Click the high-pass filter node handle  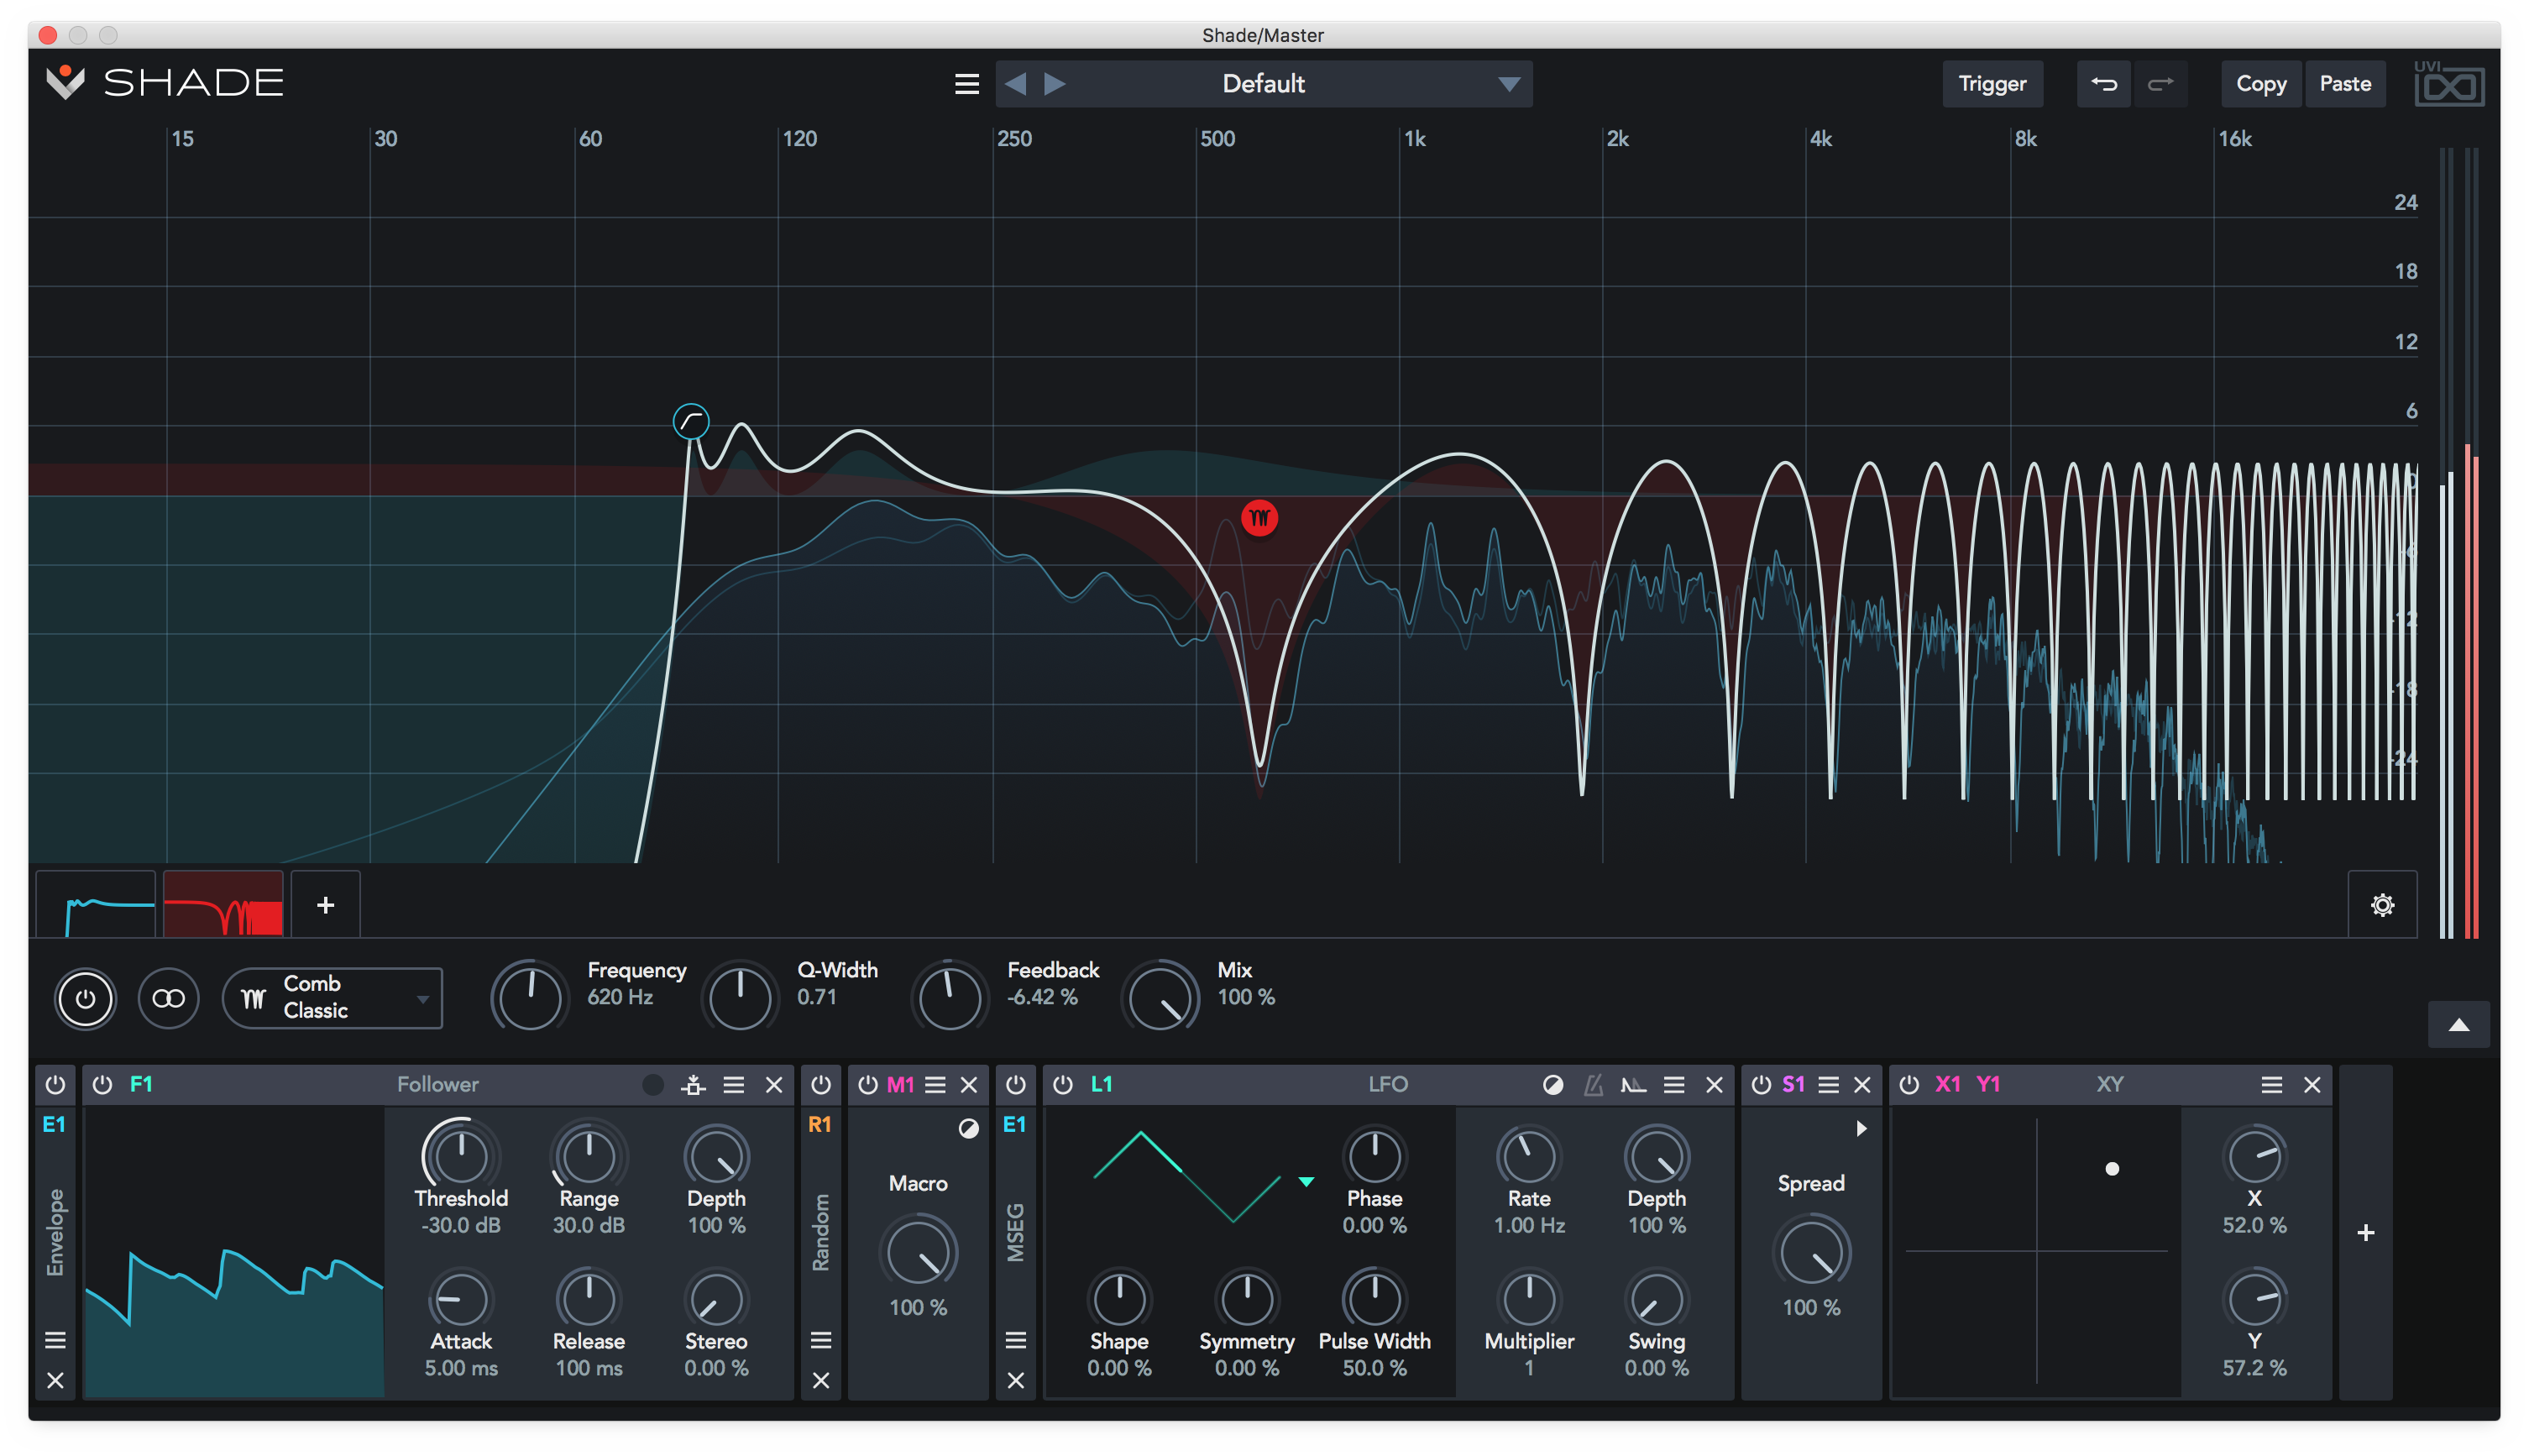coord(690,421)
